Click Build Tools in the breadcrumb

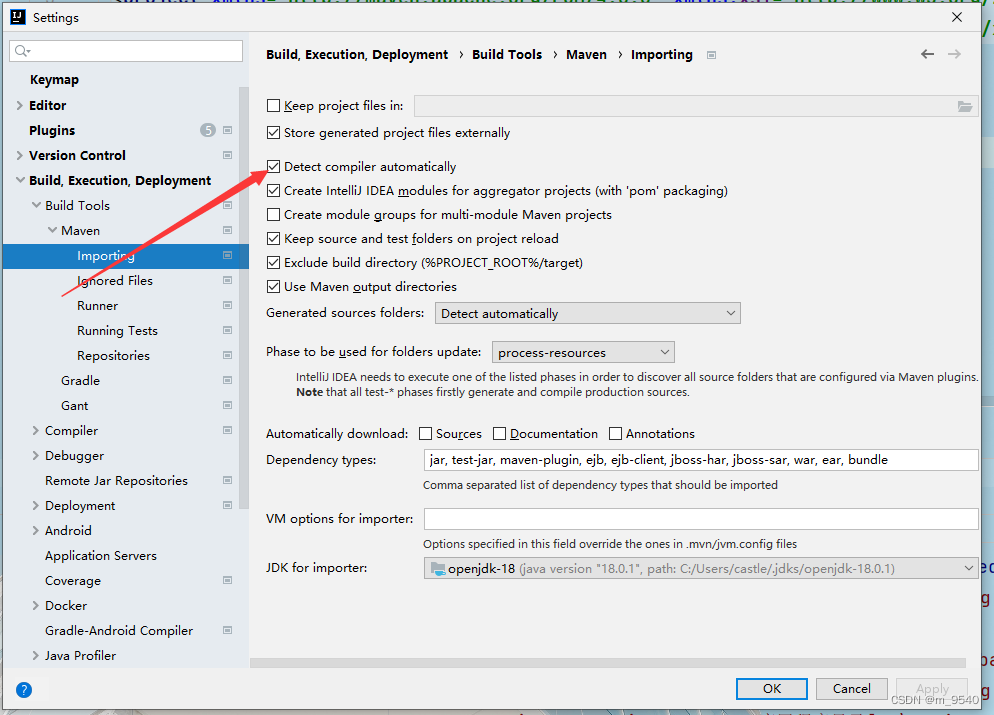pyautogui.click(x=507, y=55)
